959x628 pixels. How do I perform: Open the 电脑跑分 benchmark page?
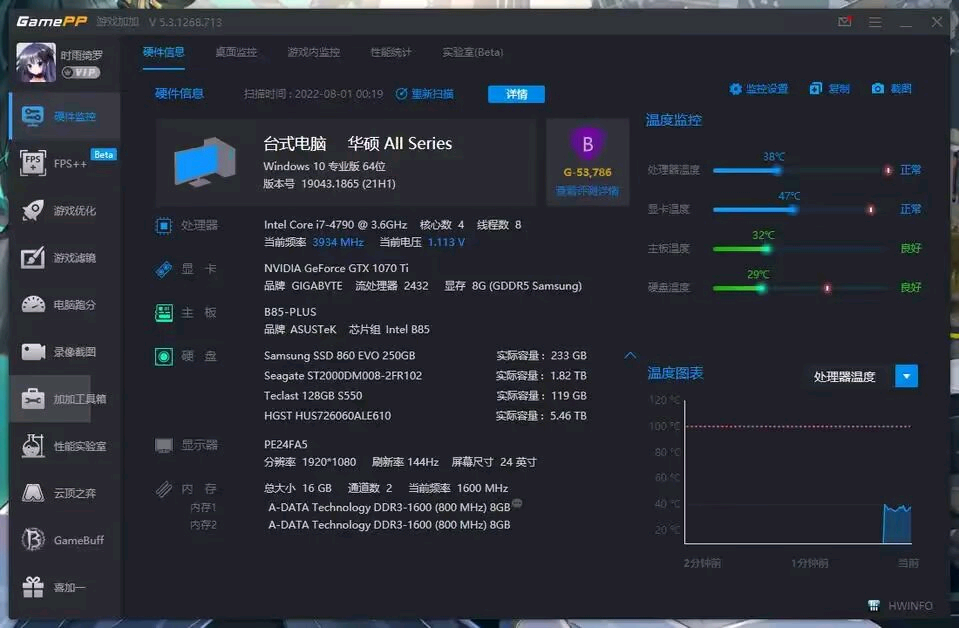click(x=65, y=305)
